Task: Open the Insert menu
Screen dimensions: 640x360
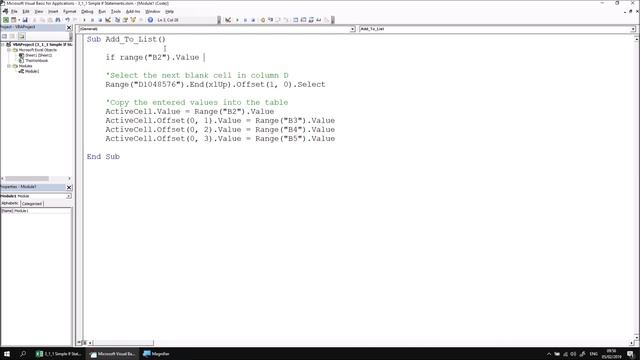Action: coord(53,11)
